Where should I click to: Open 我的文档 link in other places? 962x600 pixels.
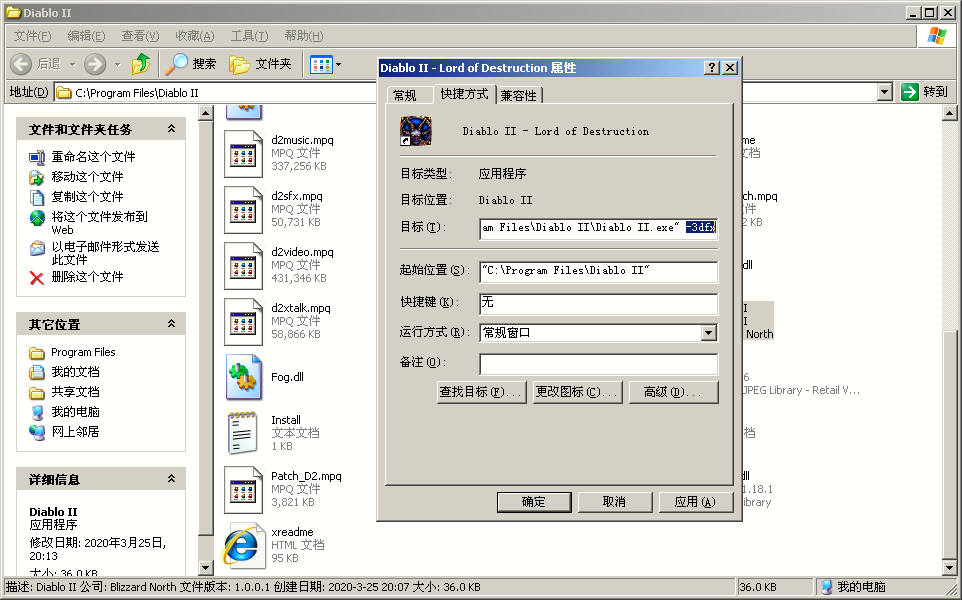click(75, 372)
